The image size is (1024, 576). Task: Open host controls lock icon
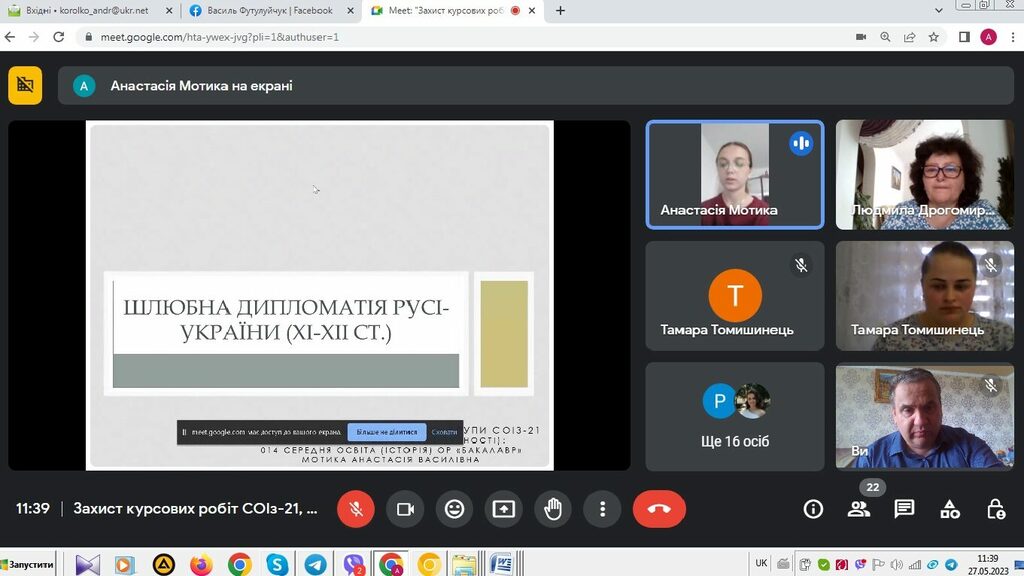(995, 509)
